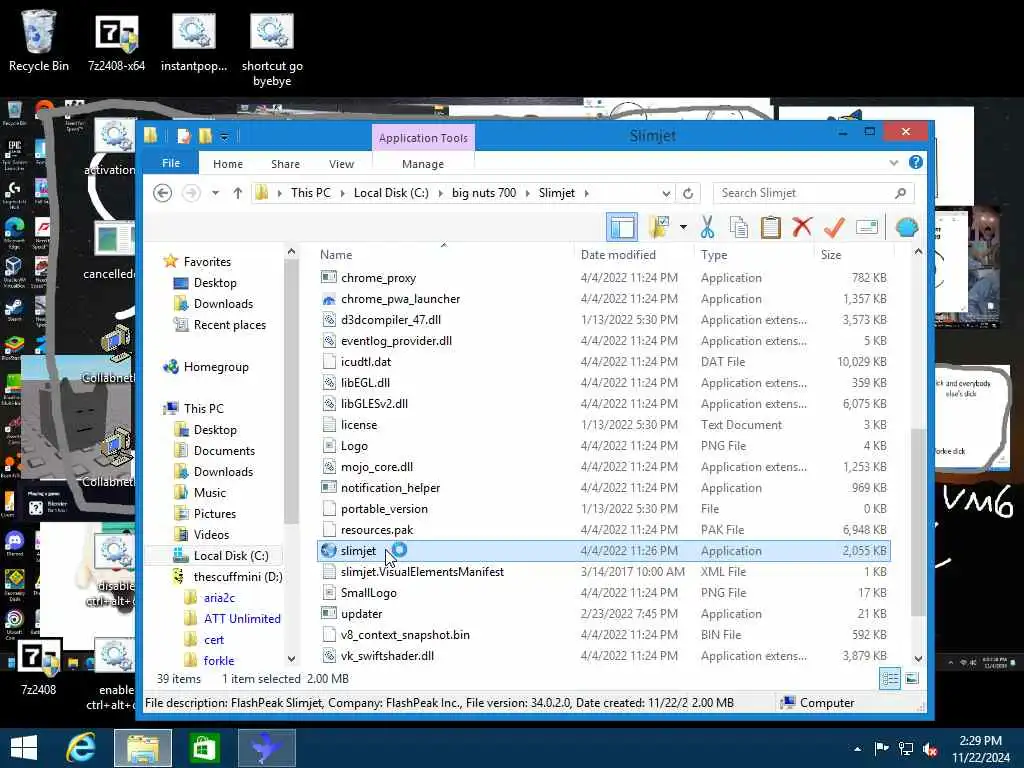Click Local Disk (C:) breadcrumb in address bar
Image resolution: width=1024 pixels, height=768 pixels.
[x=391, y=193]
